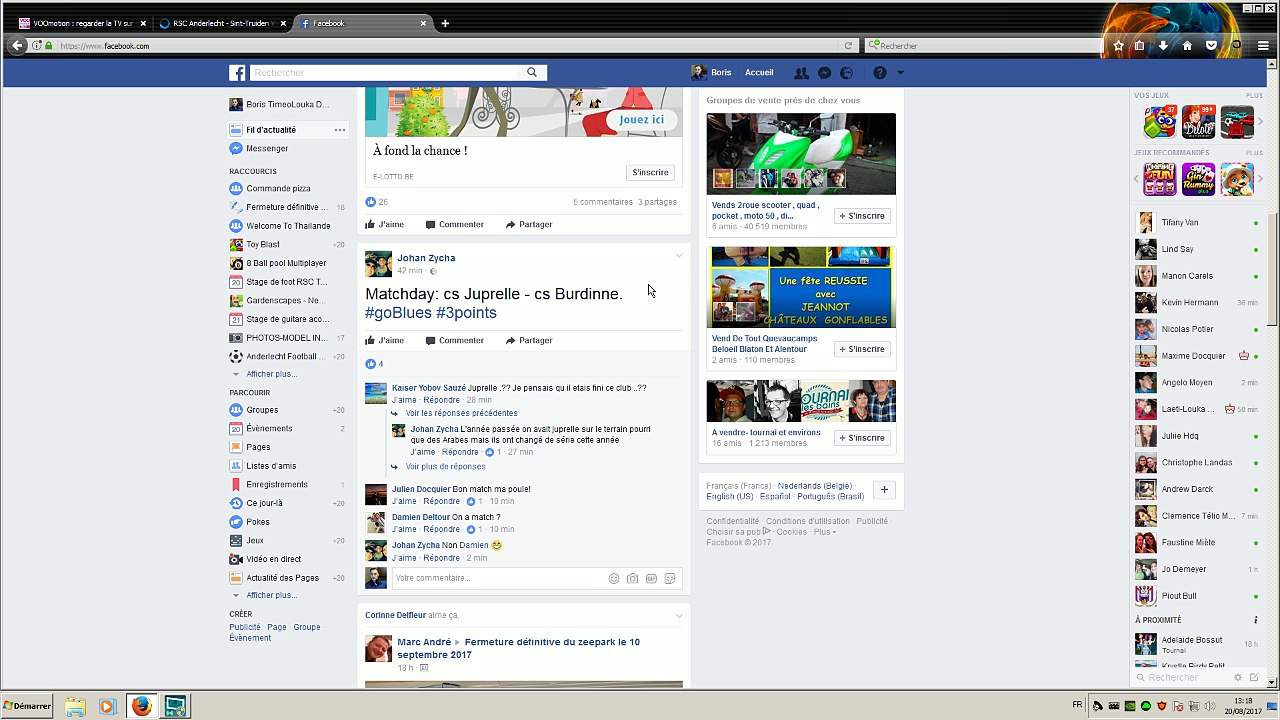Open the emoji picker in comment box
This screenshot has height=720, width=1280.
(x=614, y=578)
